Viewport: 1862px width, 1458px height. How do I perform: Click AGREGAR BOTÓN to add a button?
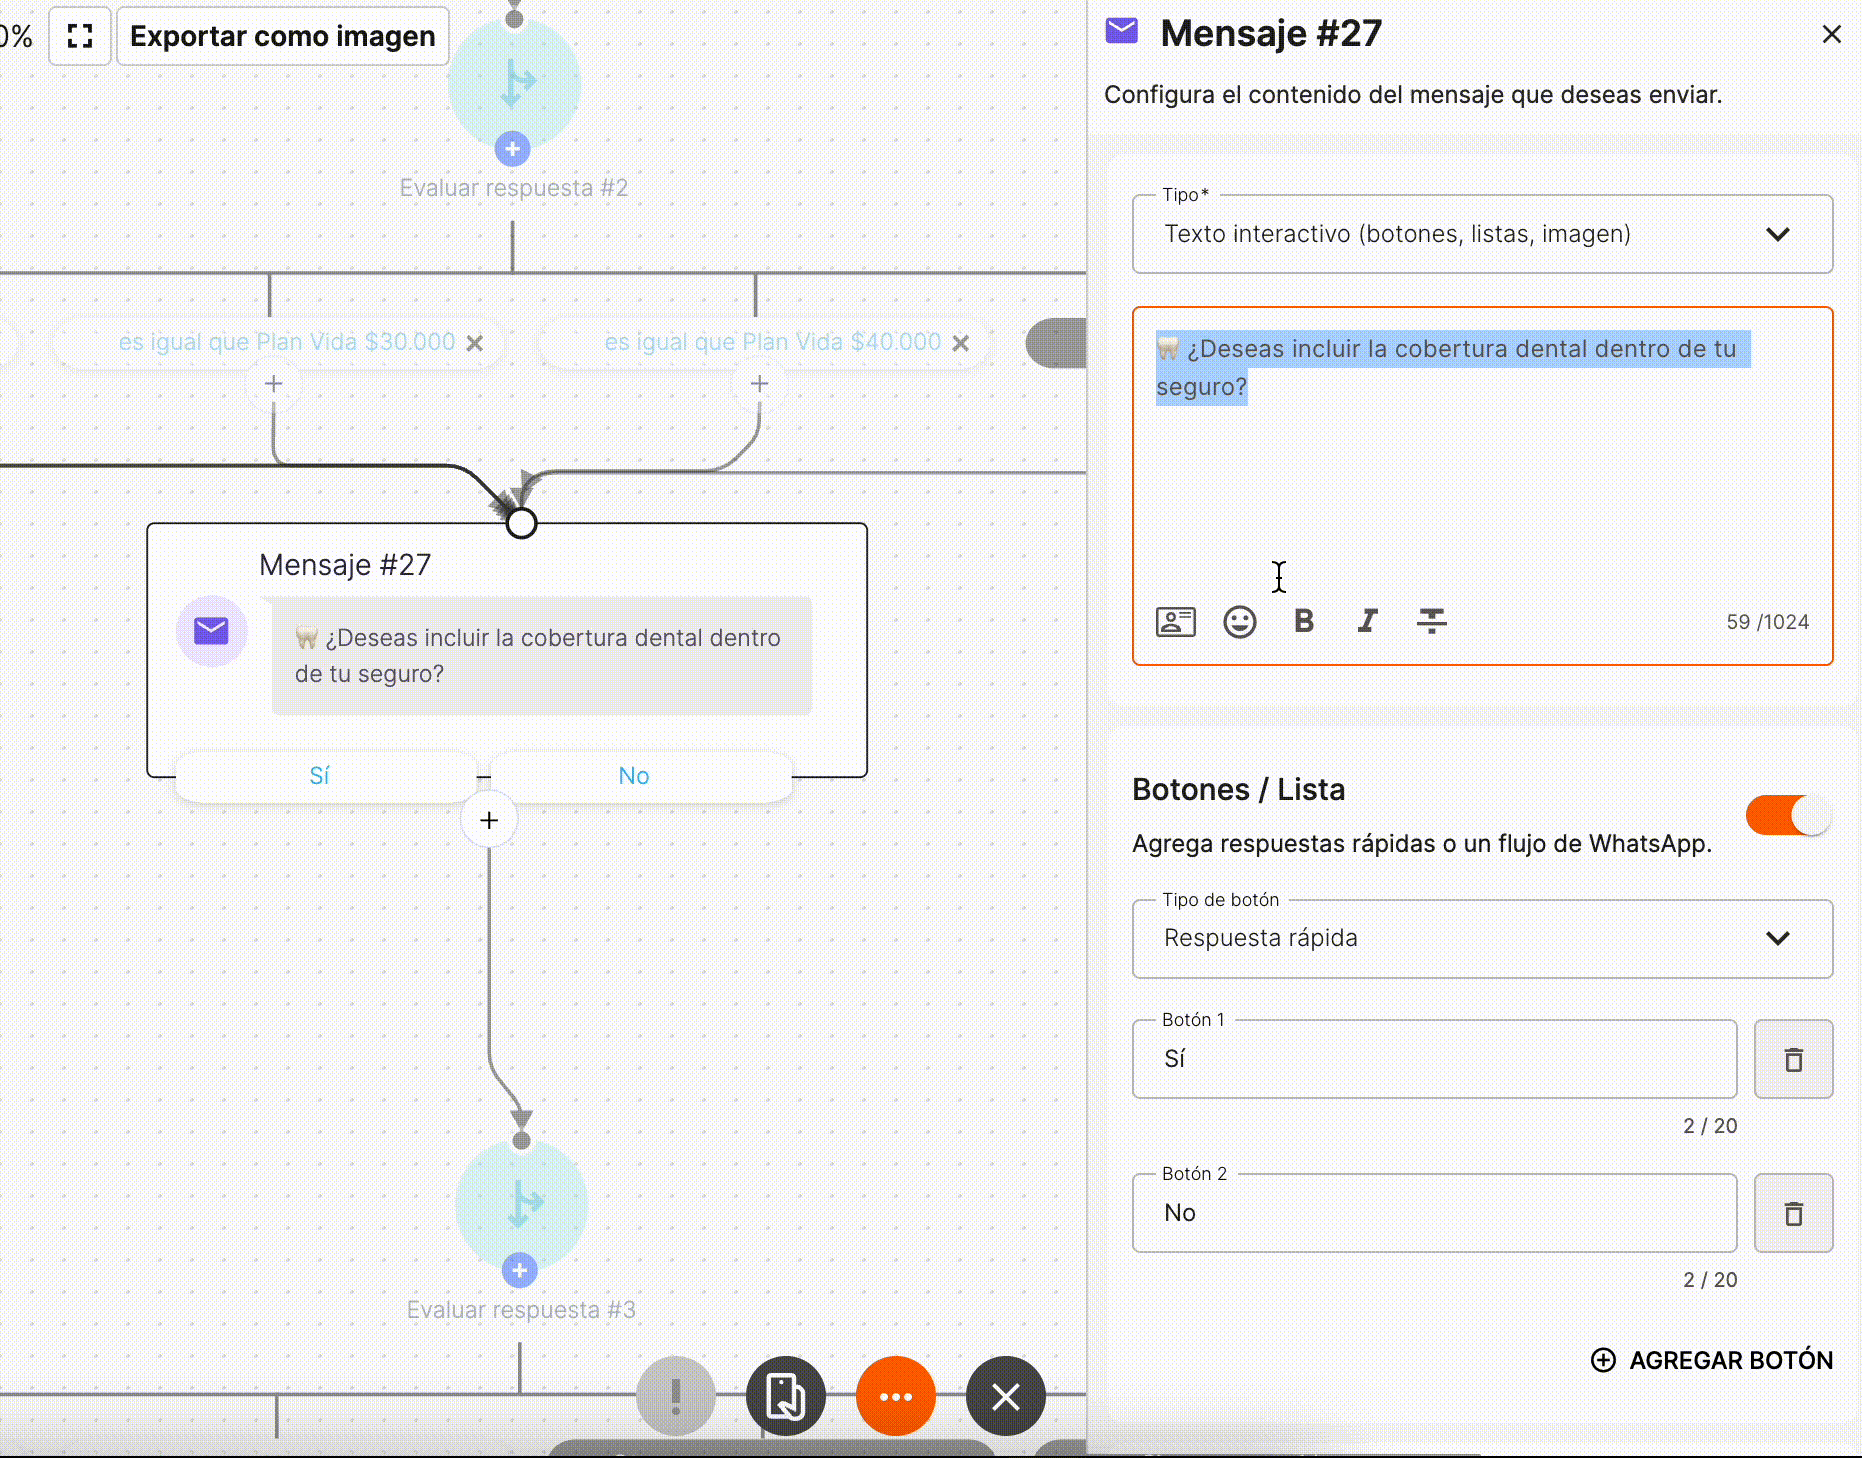point(1712,1360)
